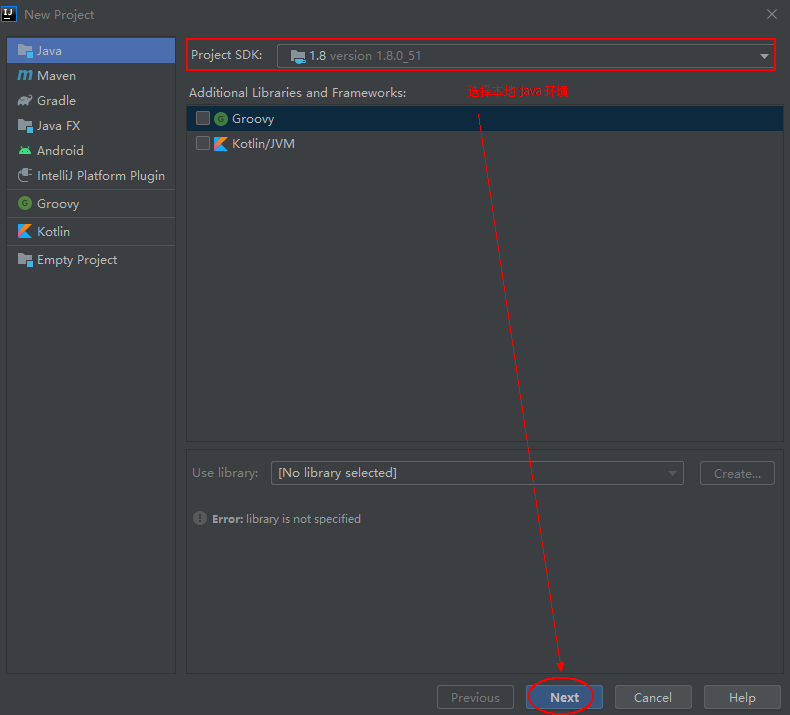Click the error warning icon
This screenshot has height=715, width=790.
tap(200, 518)
